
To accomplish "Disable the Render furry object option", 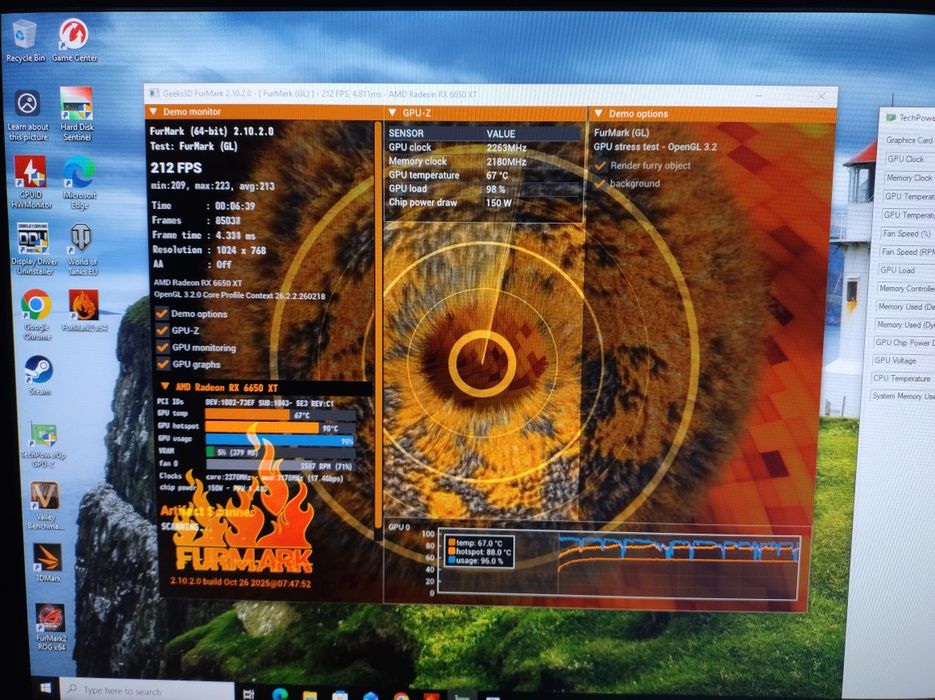I will pyautogui.click(x=600, y=166).
